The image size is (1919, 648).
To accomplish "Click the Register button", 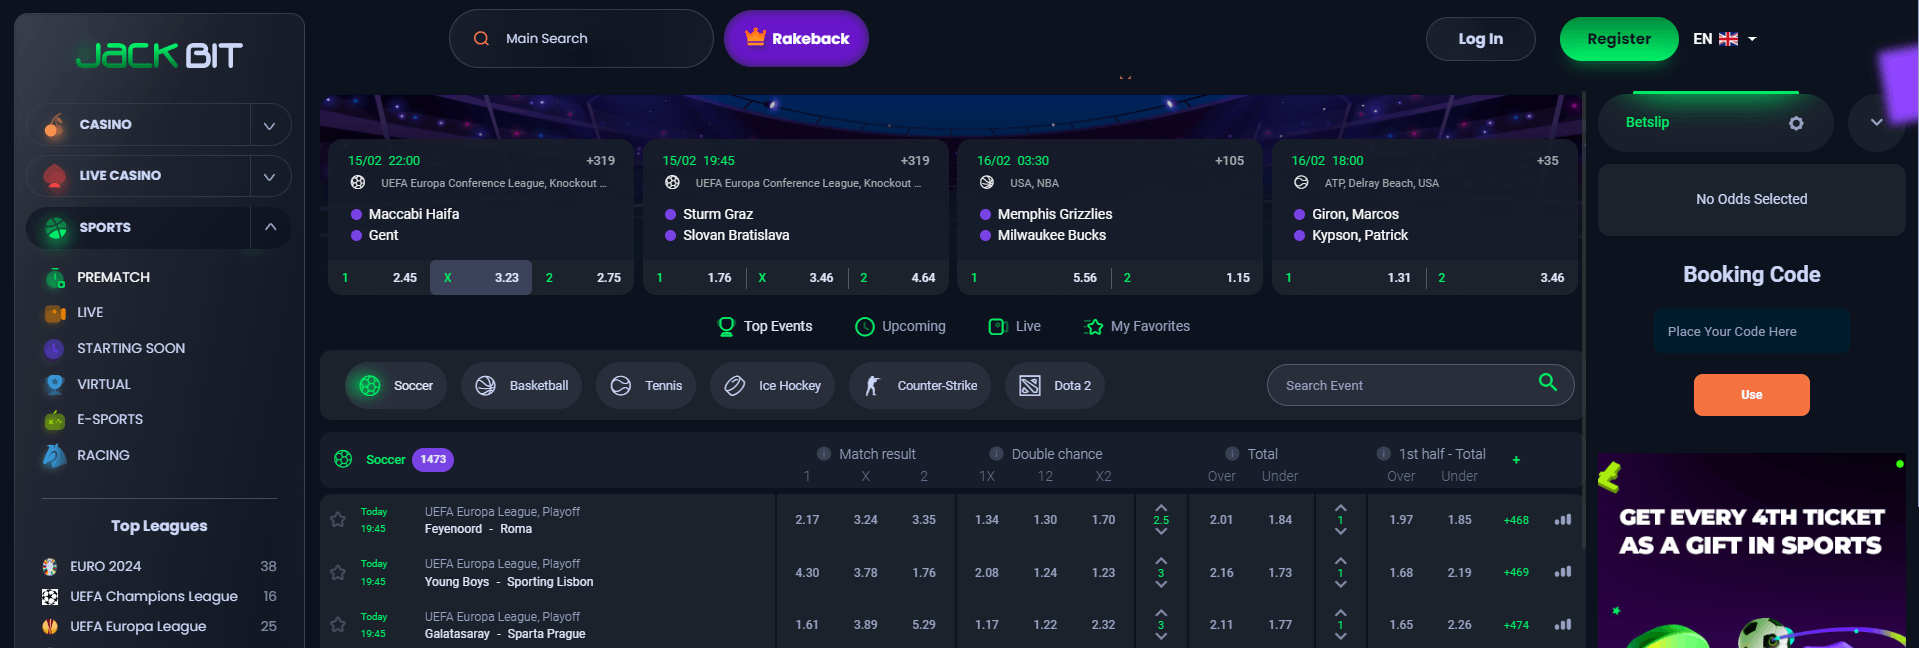I will [x=1619, y=39].
